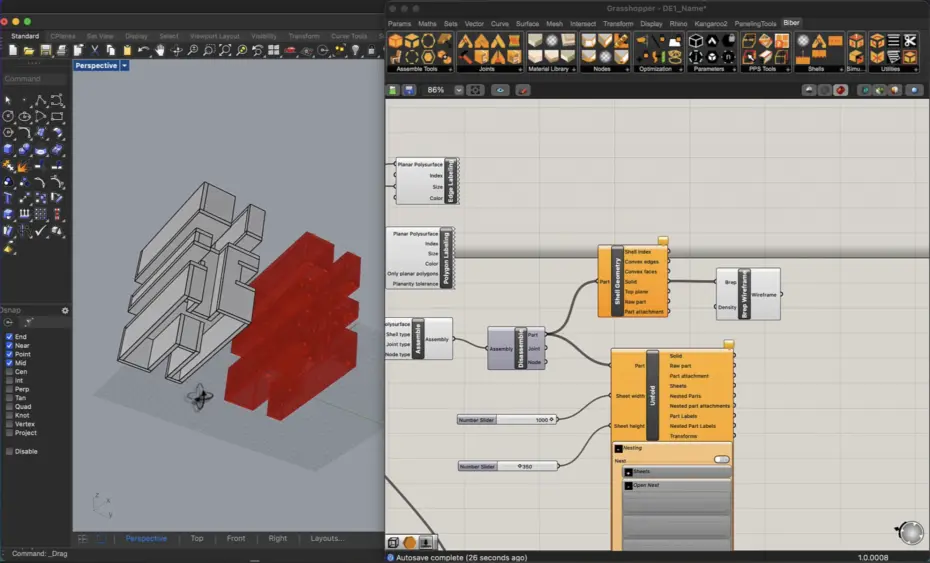930x563 pixels.
Task: Open the Params tab in Grasshopper
Action: coord(399,24)
